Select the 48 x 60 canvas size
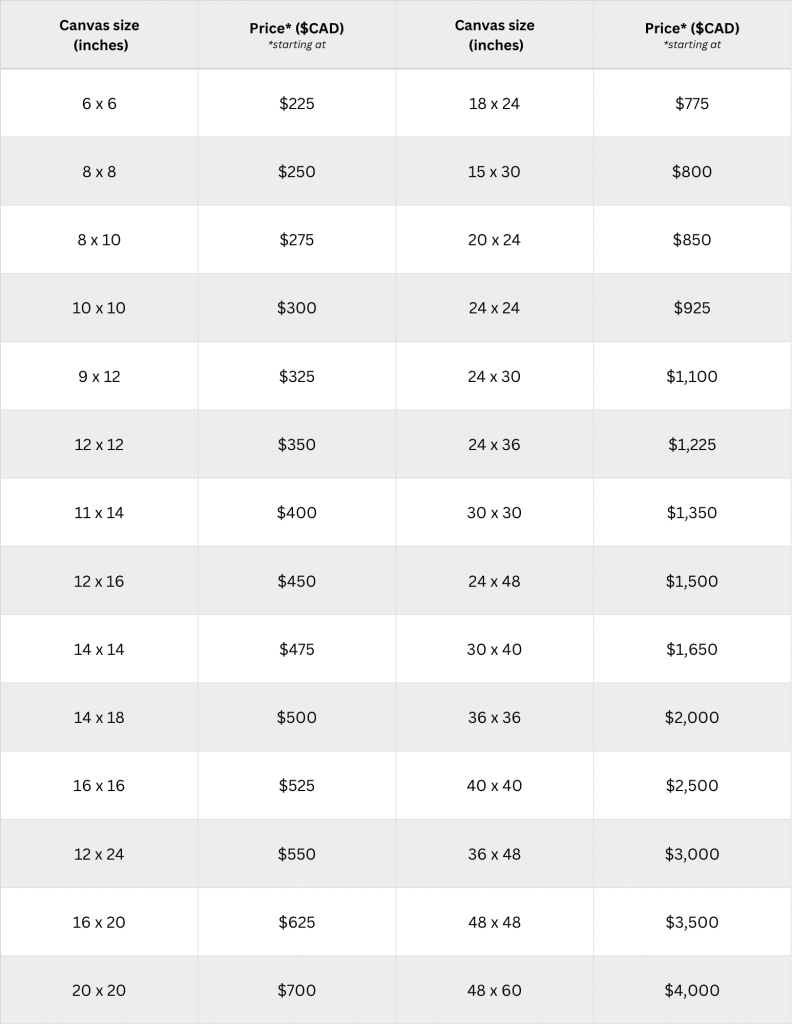This screenshot has width=792, height=1024. pyautogui.click(x=494, y=991)
